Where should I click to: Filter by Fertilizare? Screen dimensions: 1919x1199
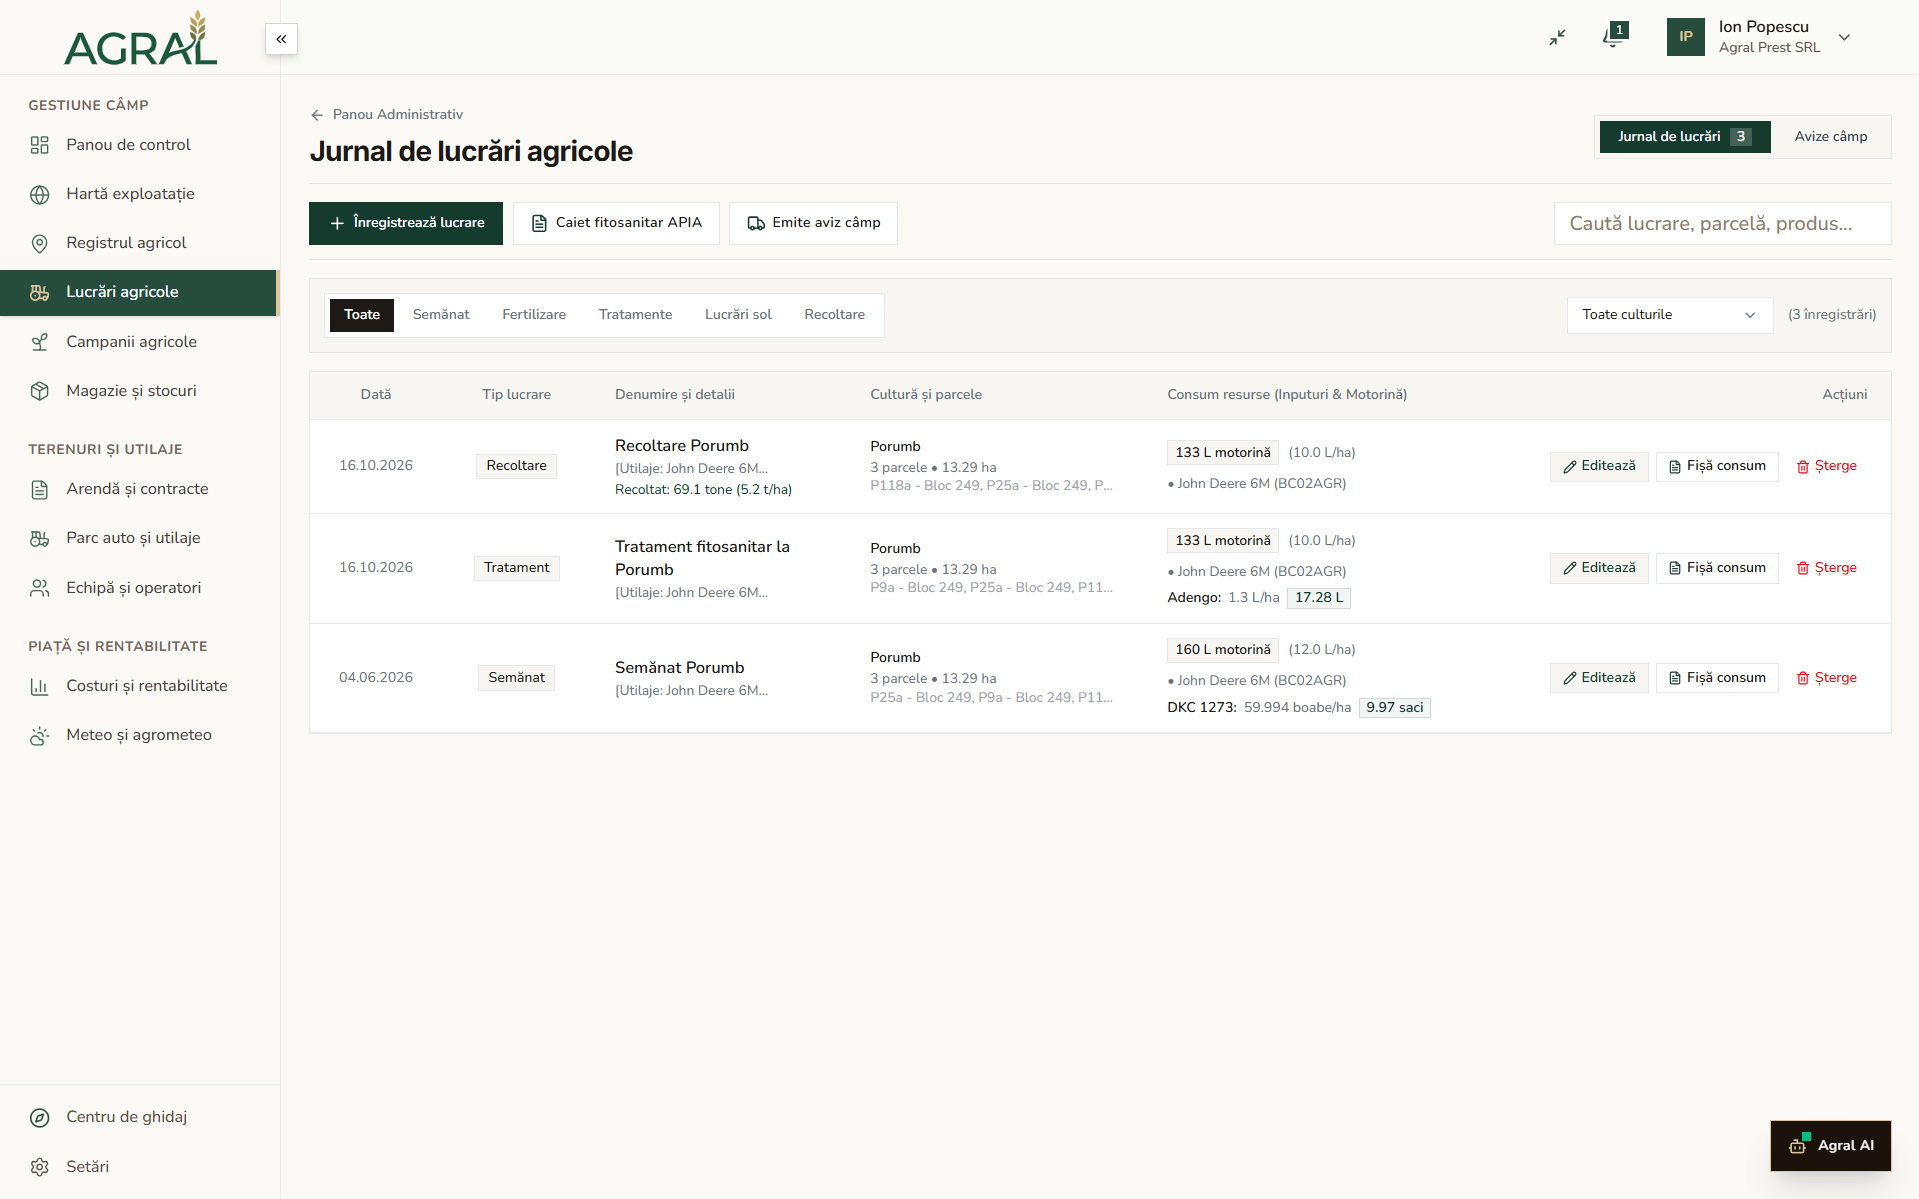pos(534,315)
